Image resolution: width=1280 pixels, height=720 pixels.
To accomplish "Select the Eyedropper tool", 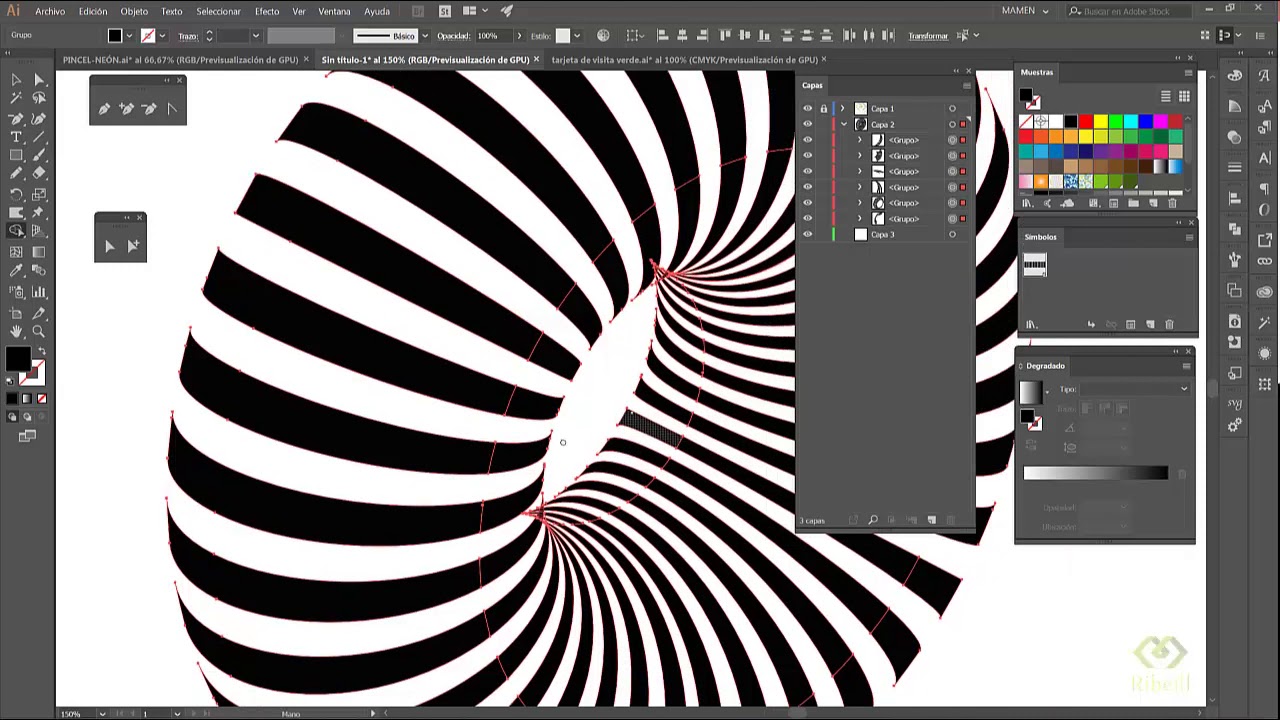I will [x=16, y=271].
